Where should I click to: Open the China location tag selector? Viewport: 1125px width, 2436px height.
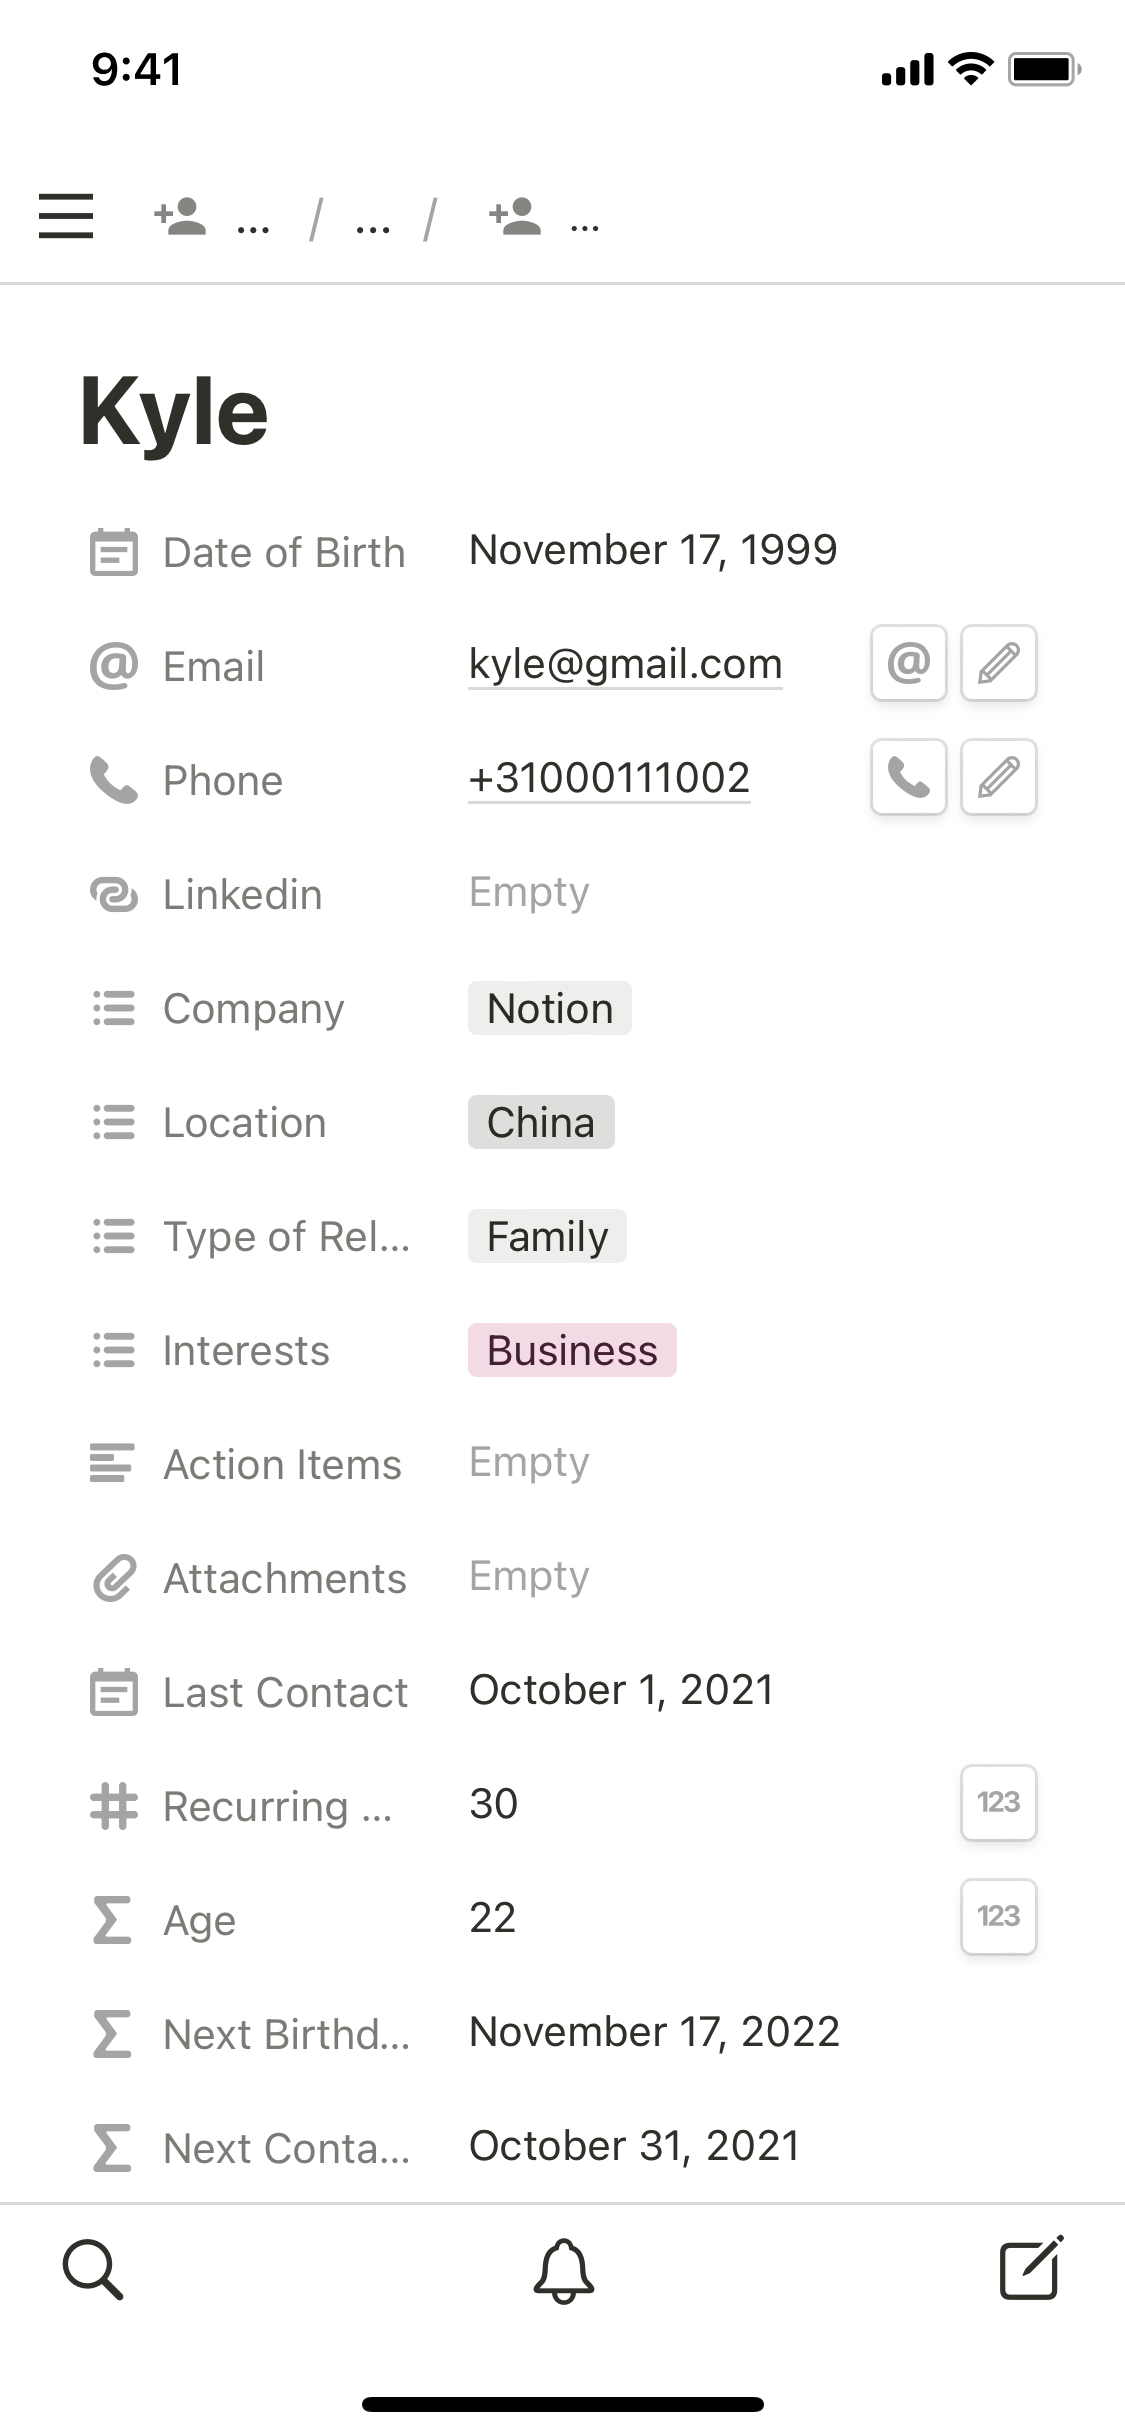pyautogui.click(x=540, y=1122)
